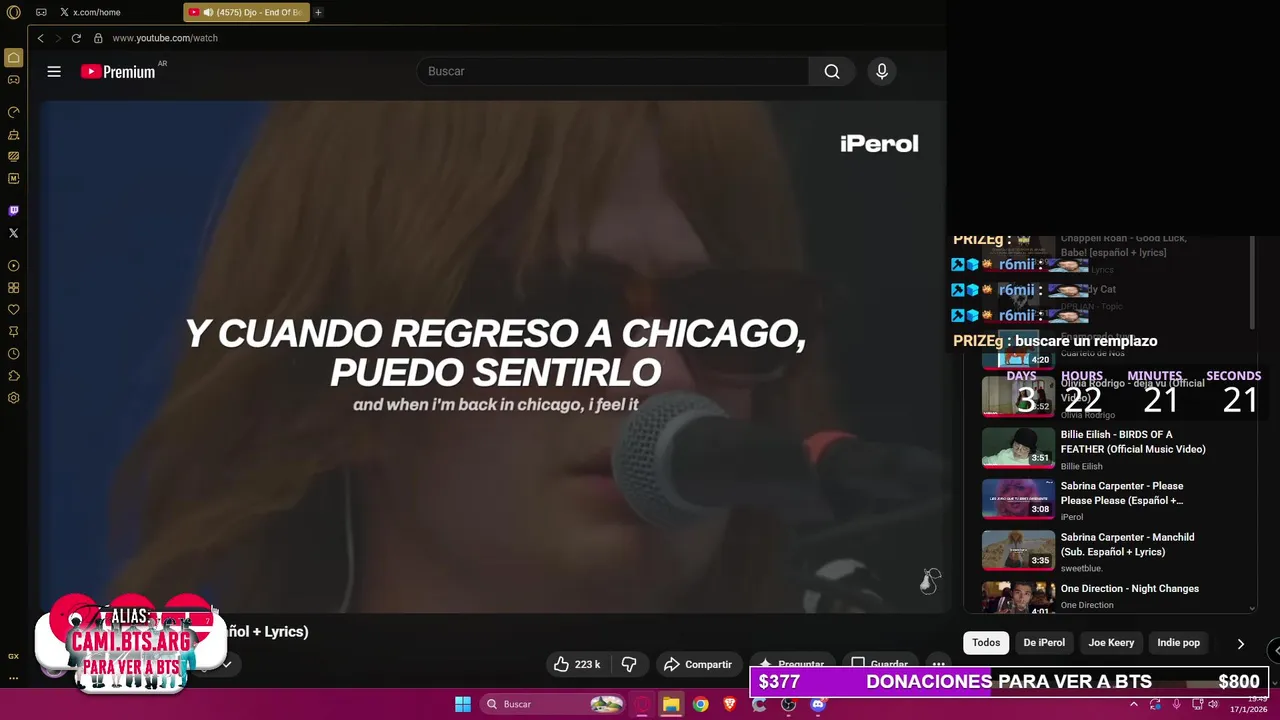Select the Joe Keery filter chip
1280x720 pixels.
click(x=1111, y=643)
